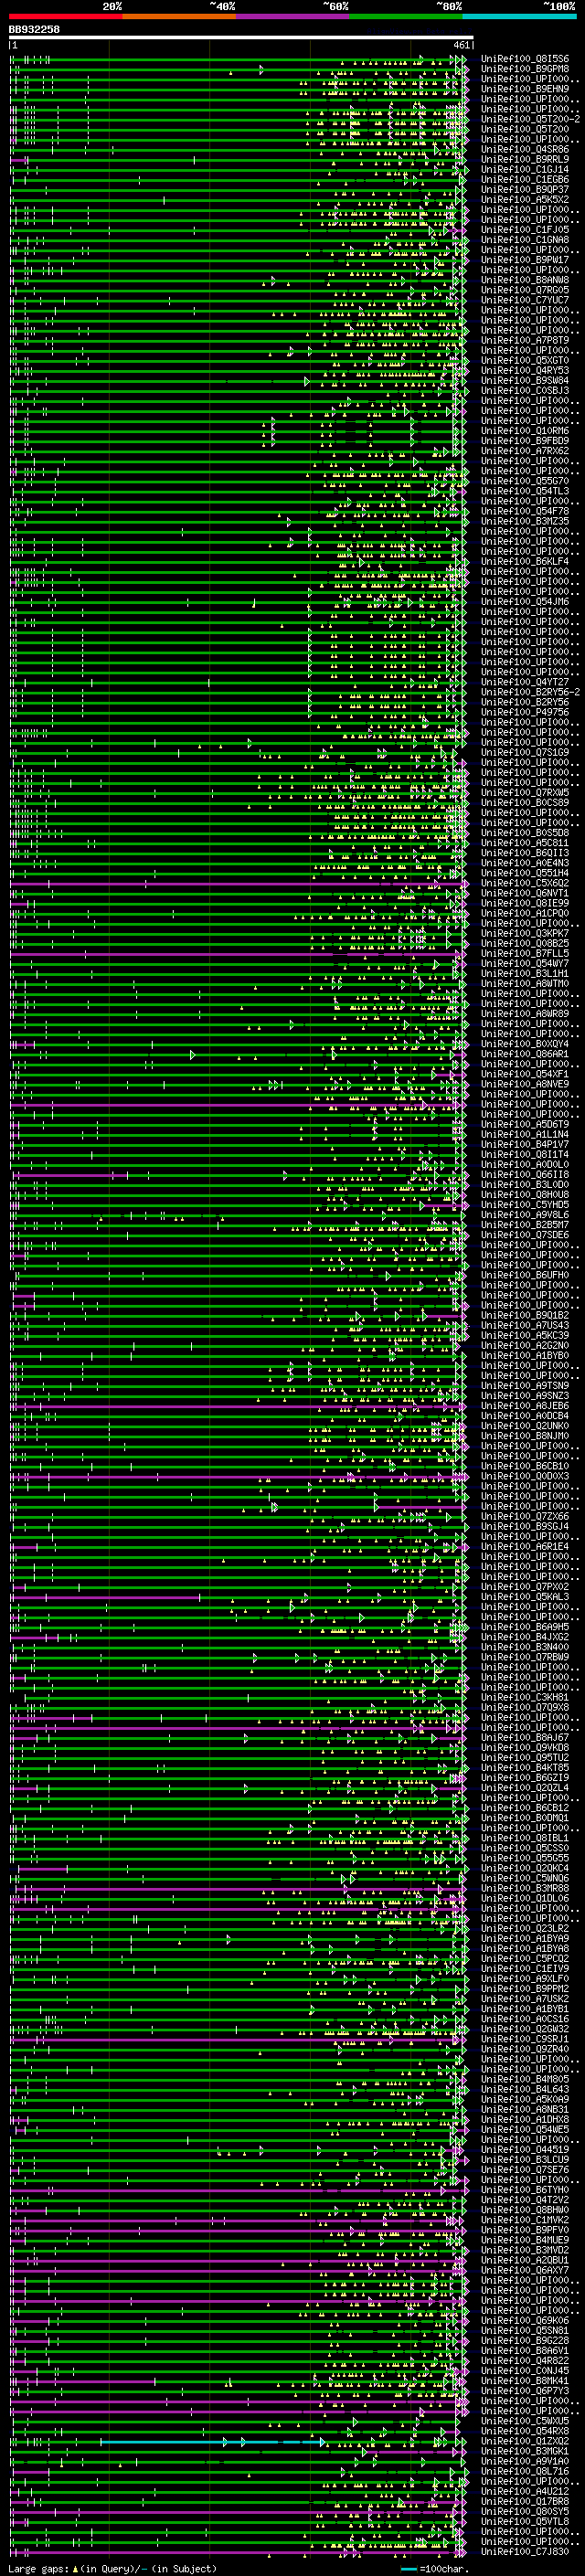Screen dimensions: 585x2576
Task: Click label UniRef100_Q6AXY7
Action: pyautogui.click(x=525, y=2270)
